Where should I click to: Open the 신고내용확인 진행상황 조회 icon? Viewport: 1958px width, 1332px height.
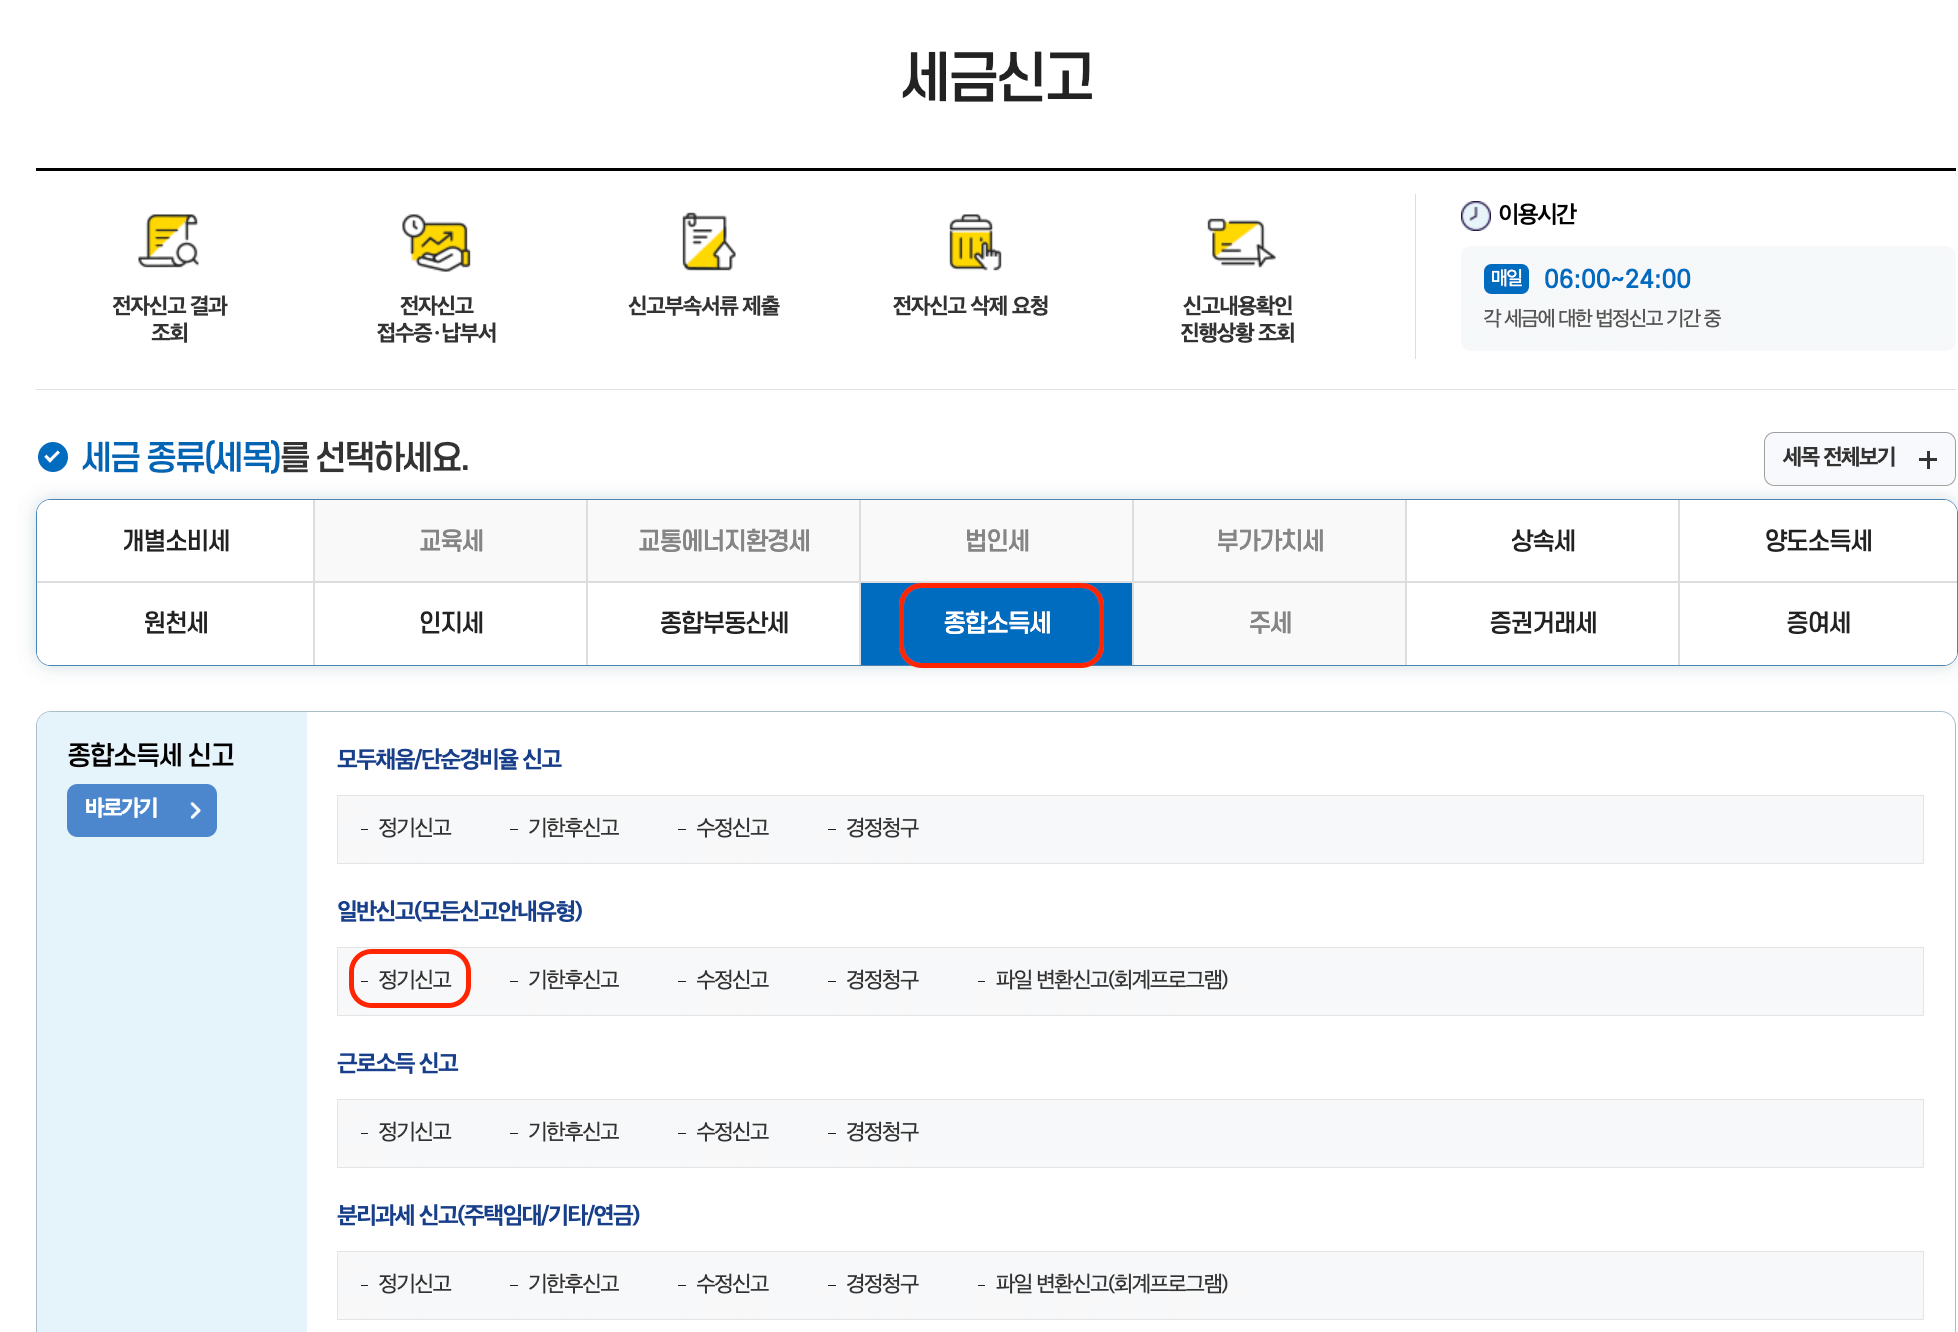click(1239, 242)
